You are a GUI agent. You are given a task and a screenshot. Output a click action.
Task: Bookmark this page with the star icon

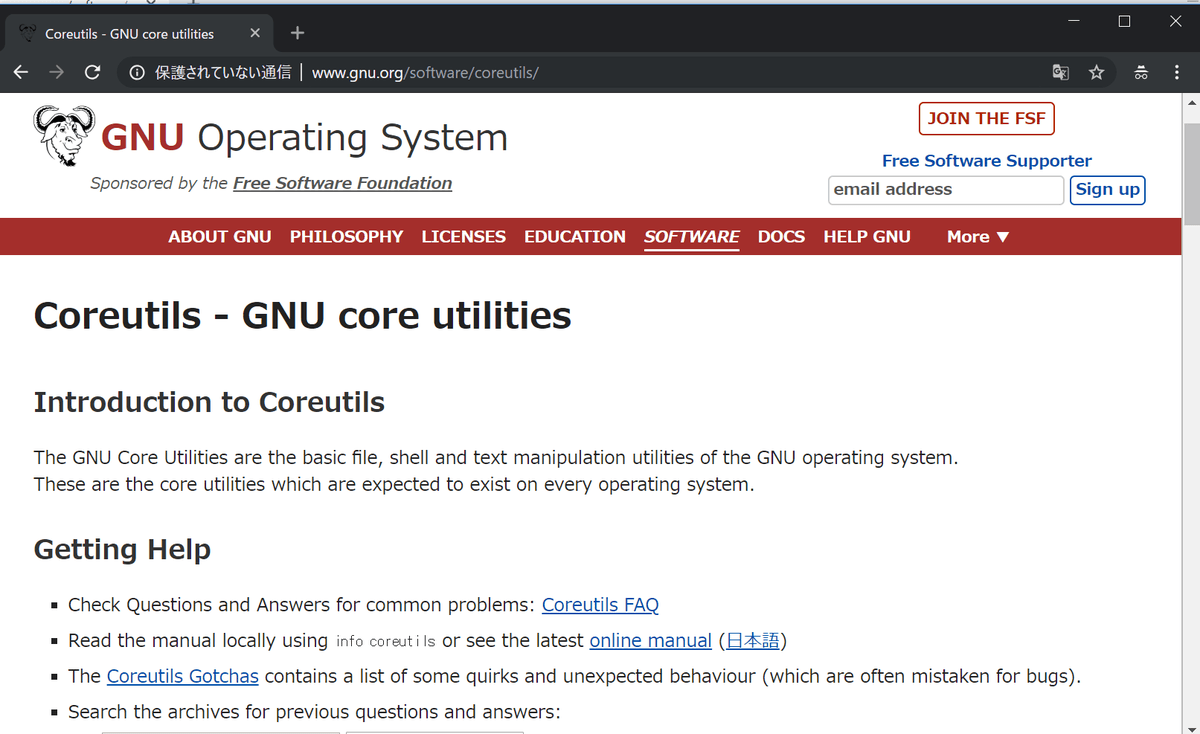[1097, 72]
